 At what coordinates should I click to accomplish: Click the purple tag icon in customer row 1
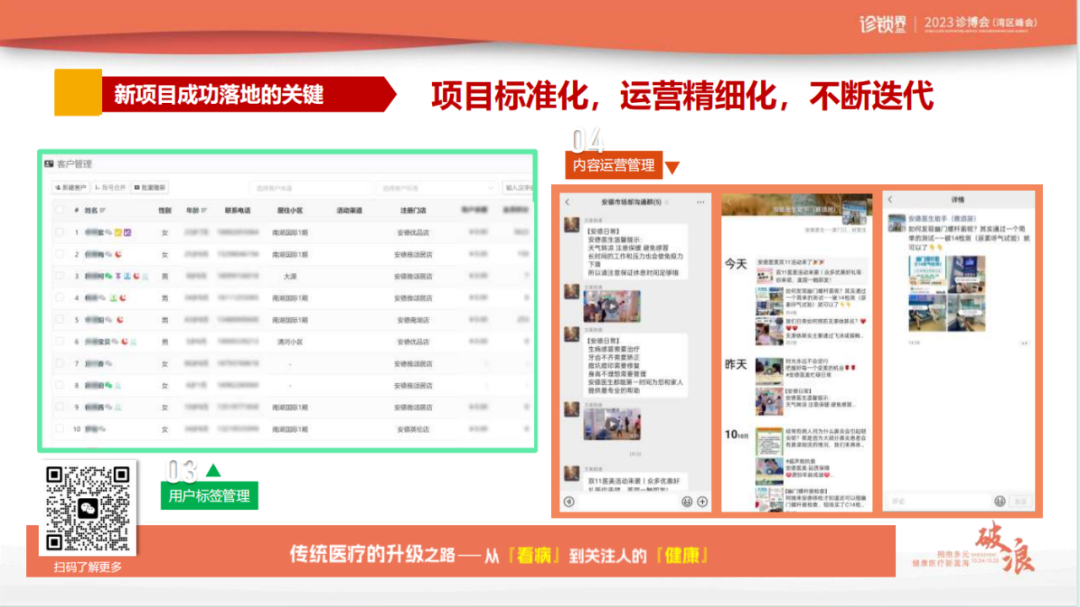(127, 232)
